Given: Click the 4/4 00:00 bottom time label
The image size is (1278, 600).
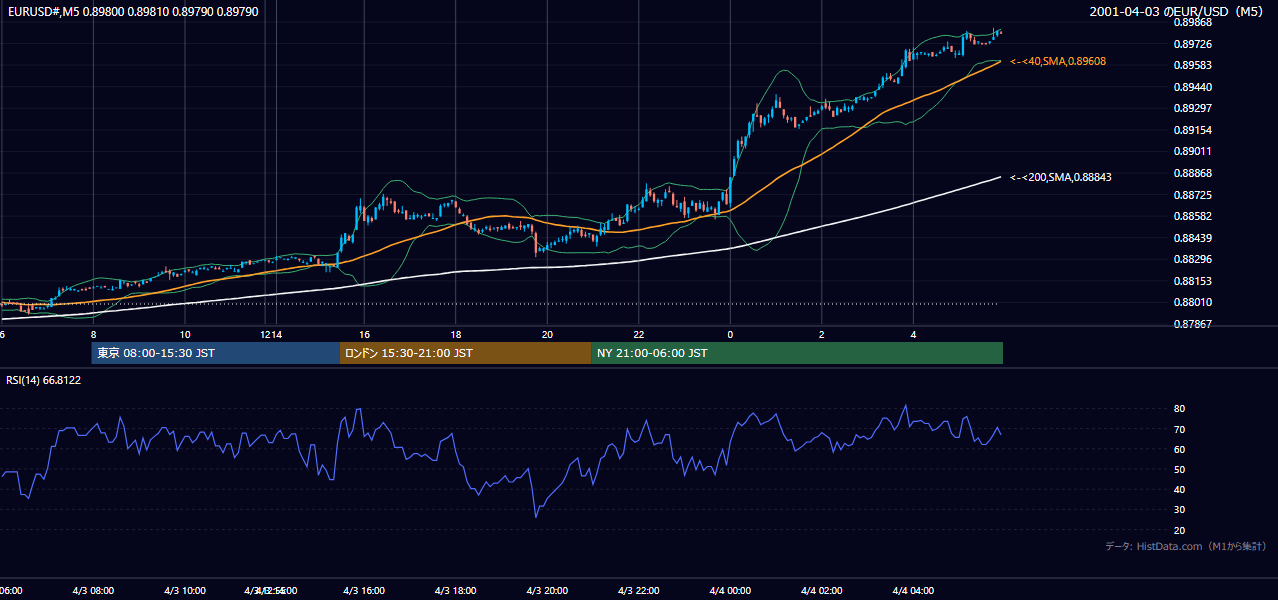Looking at the screenshot, I should pyautogui.click(x=730, y=590).
